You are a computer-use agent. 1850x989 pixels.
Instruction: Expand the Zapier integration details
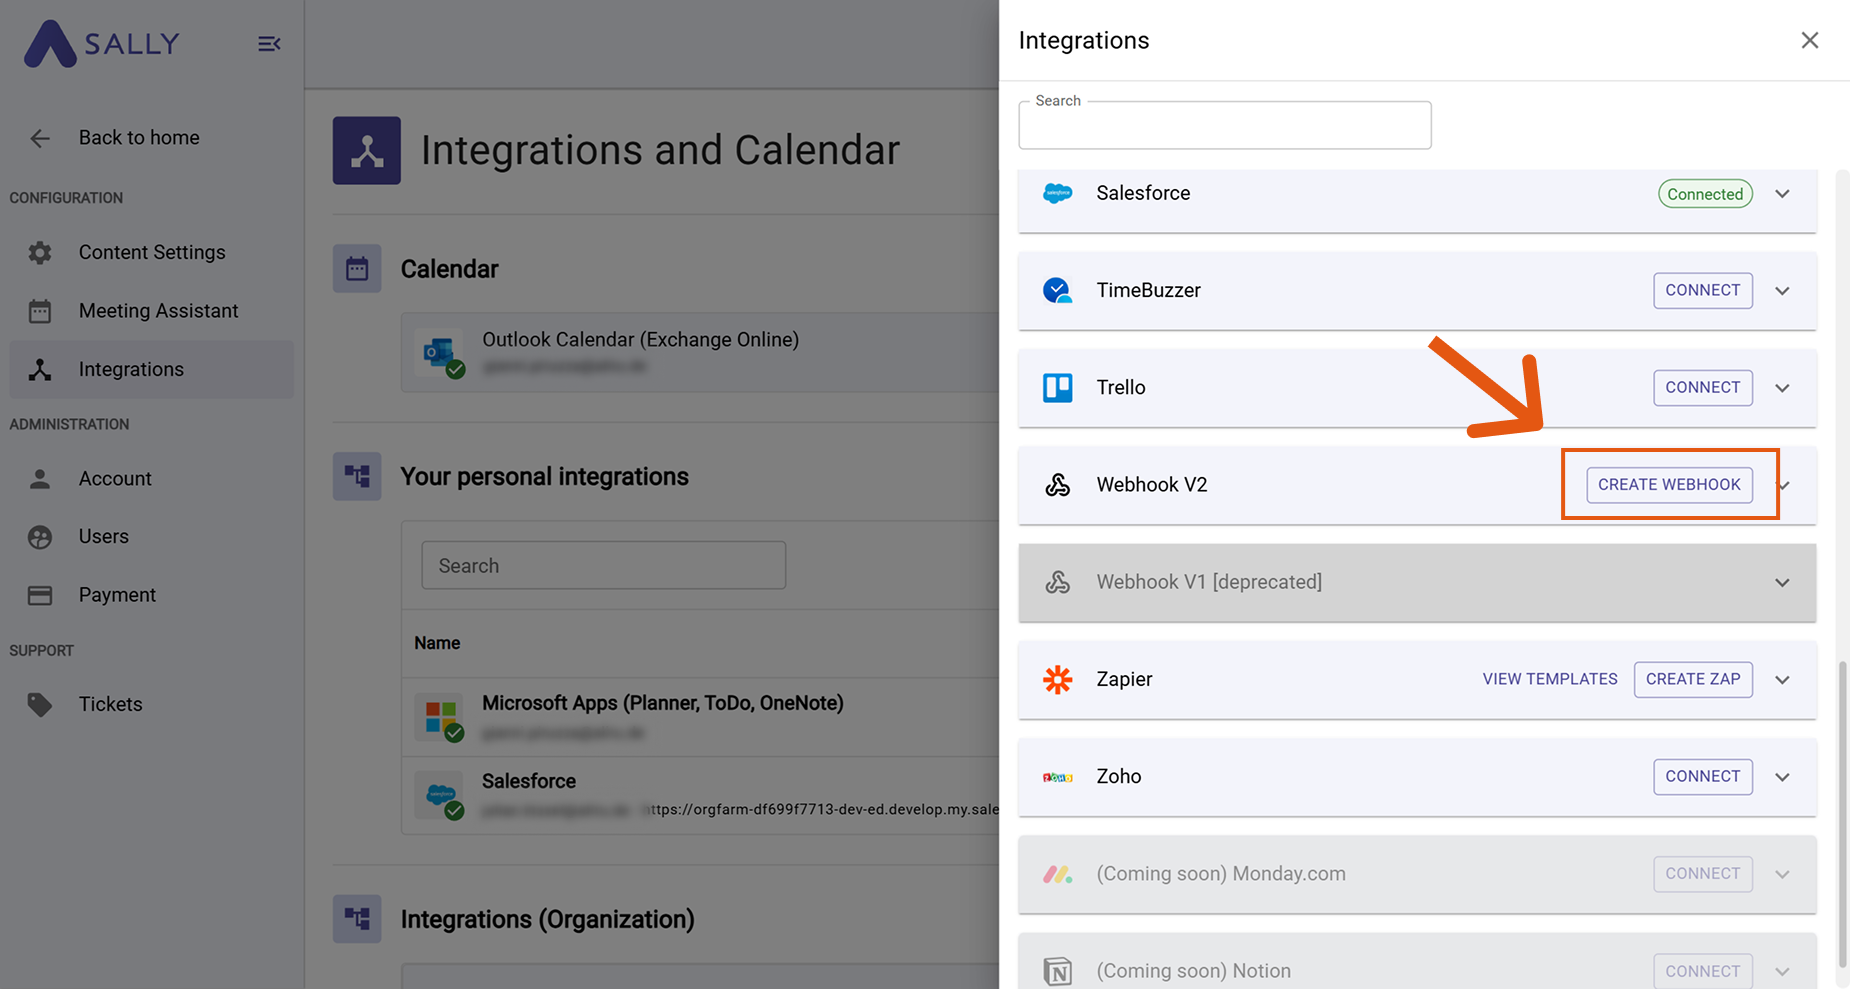tap(1782, 679)
